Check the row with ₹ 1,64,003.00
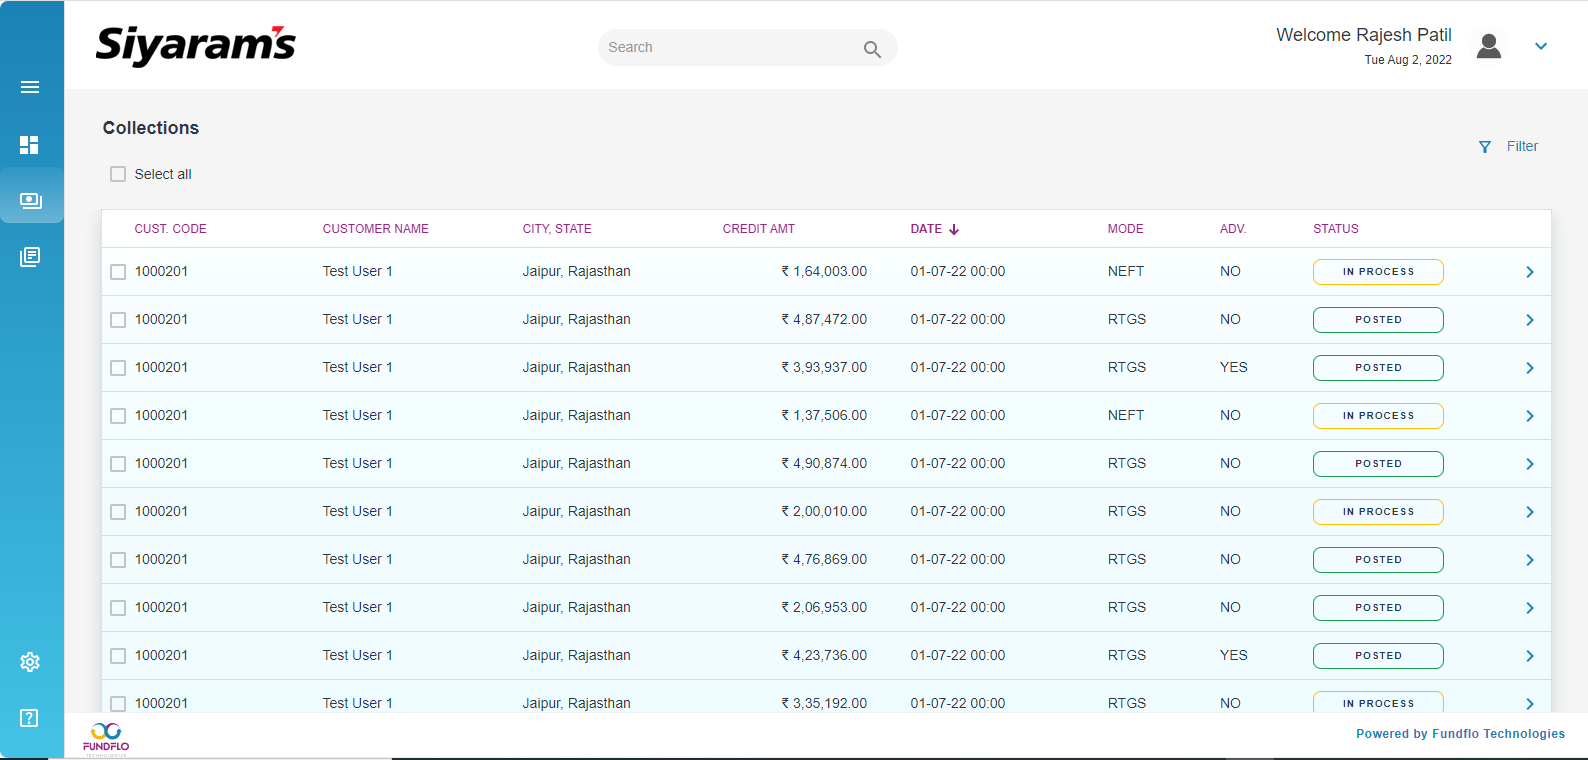Image resolution: width=1588 pixels, height=760 pixels. click(x=118, y=272)
